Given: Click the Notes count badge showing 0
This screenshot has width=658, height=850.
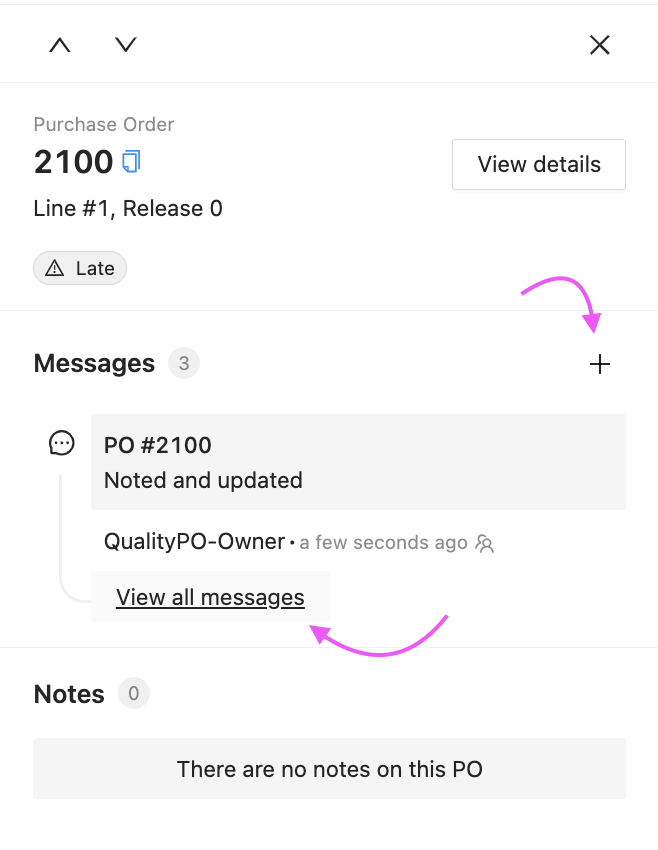Looking at the screenshot, I should [134, 693].
